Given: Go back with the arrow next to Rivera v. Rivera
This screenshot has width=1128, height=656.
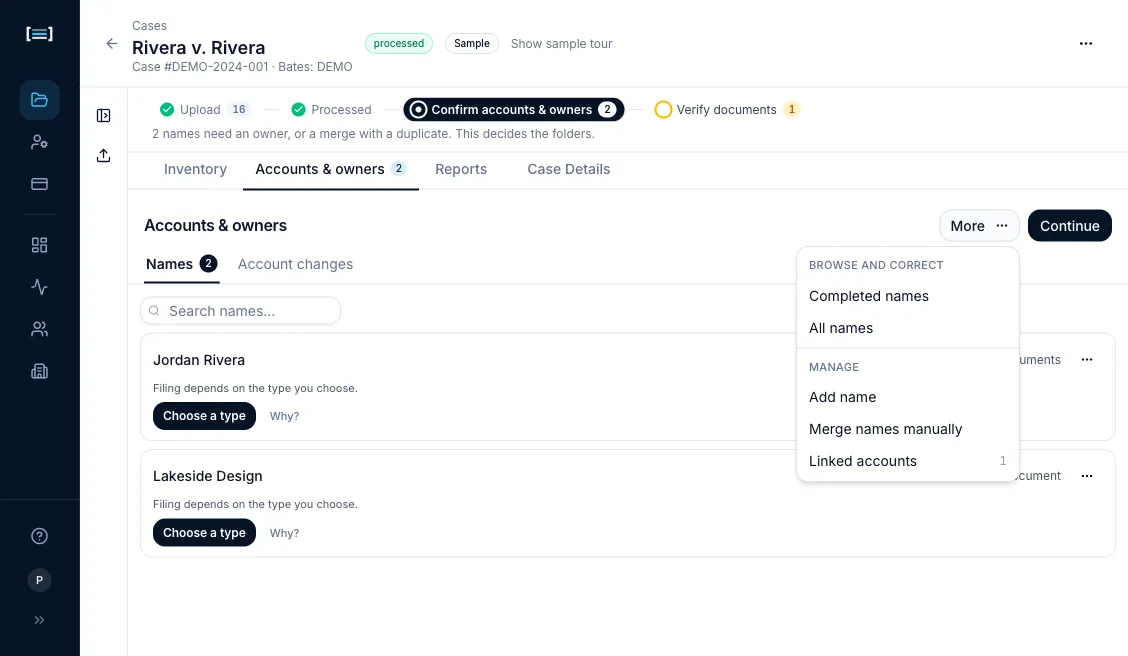Looking at the screenshot, I should (x=112, y=44).
